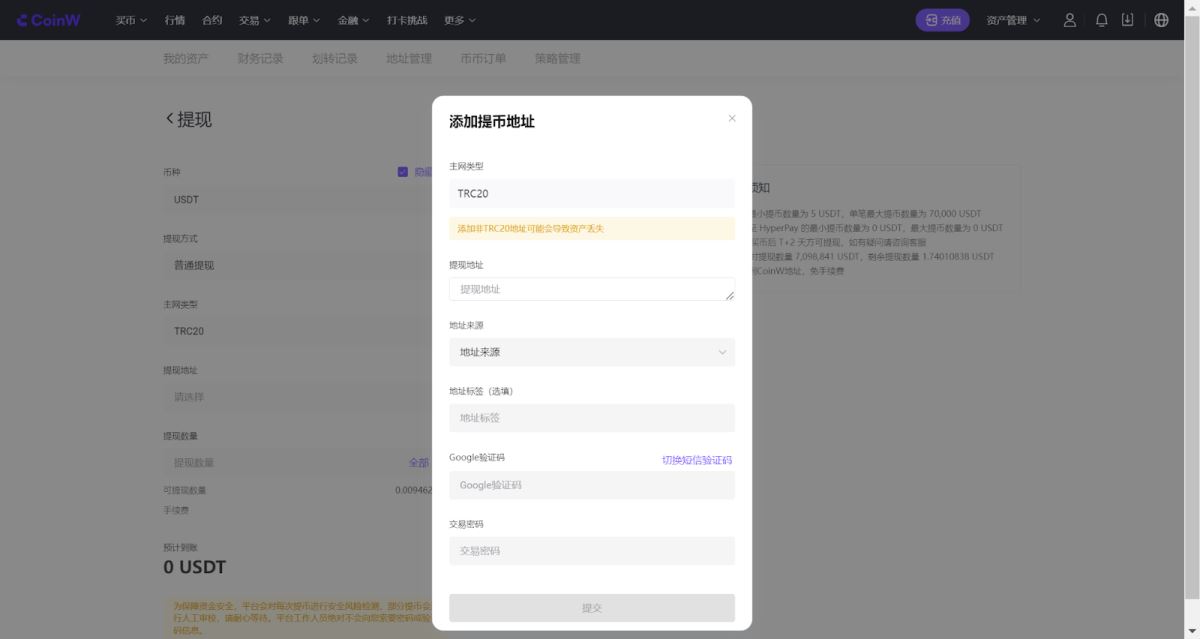1200x639 pixels.
Task: Click the back arrow beside 提现
Action: click(168, 118)
